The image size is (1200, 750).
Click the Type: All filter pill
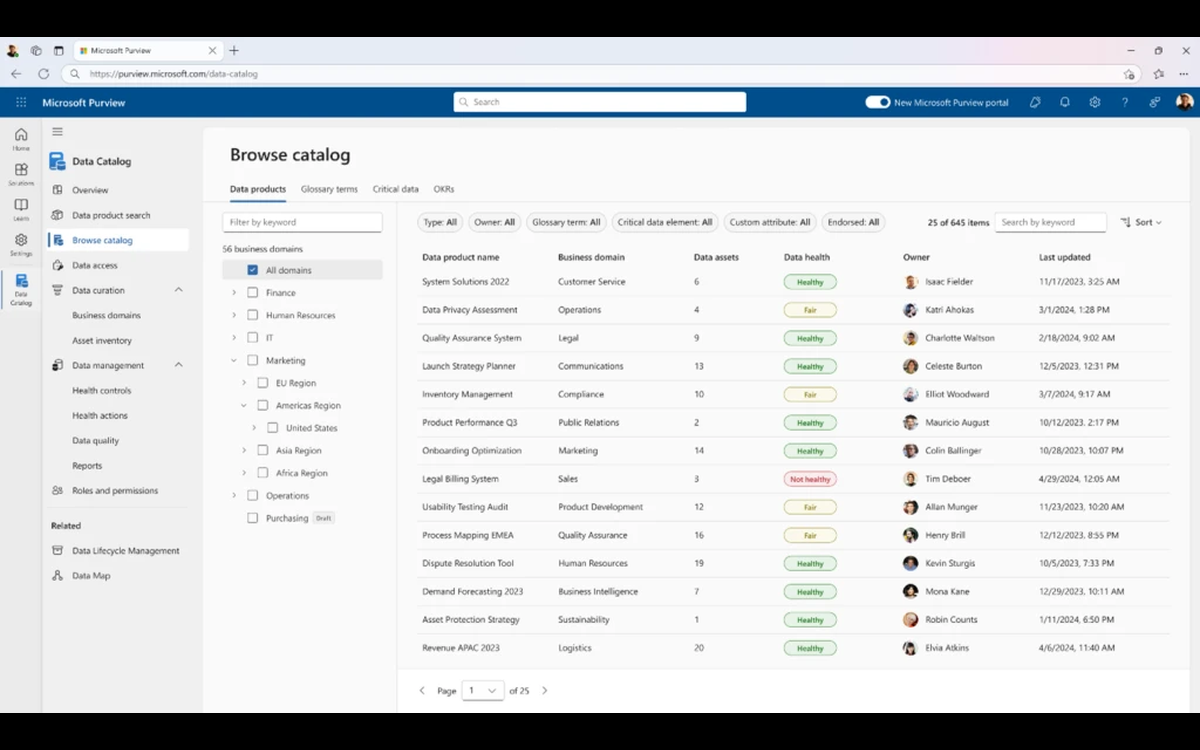click(439, 222)
